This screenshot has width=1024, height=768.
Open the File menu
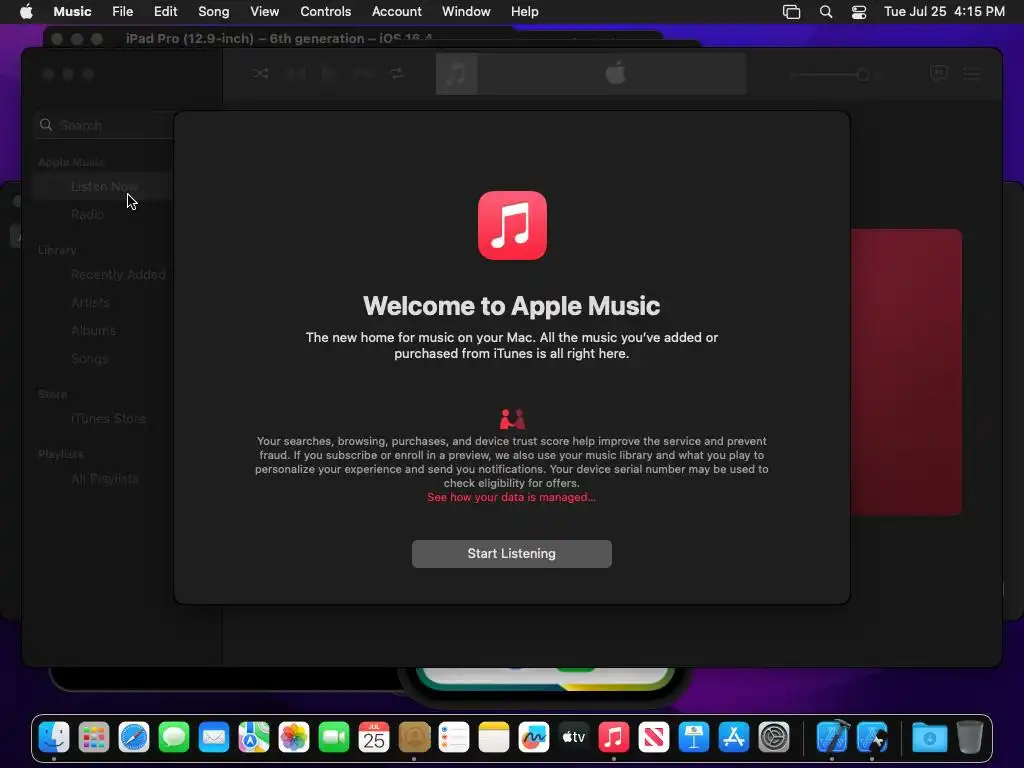[x=122, y=12]
